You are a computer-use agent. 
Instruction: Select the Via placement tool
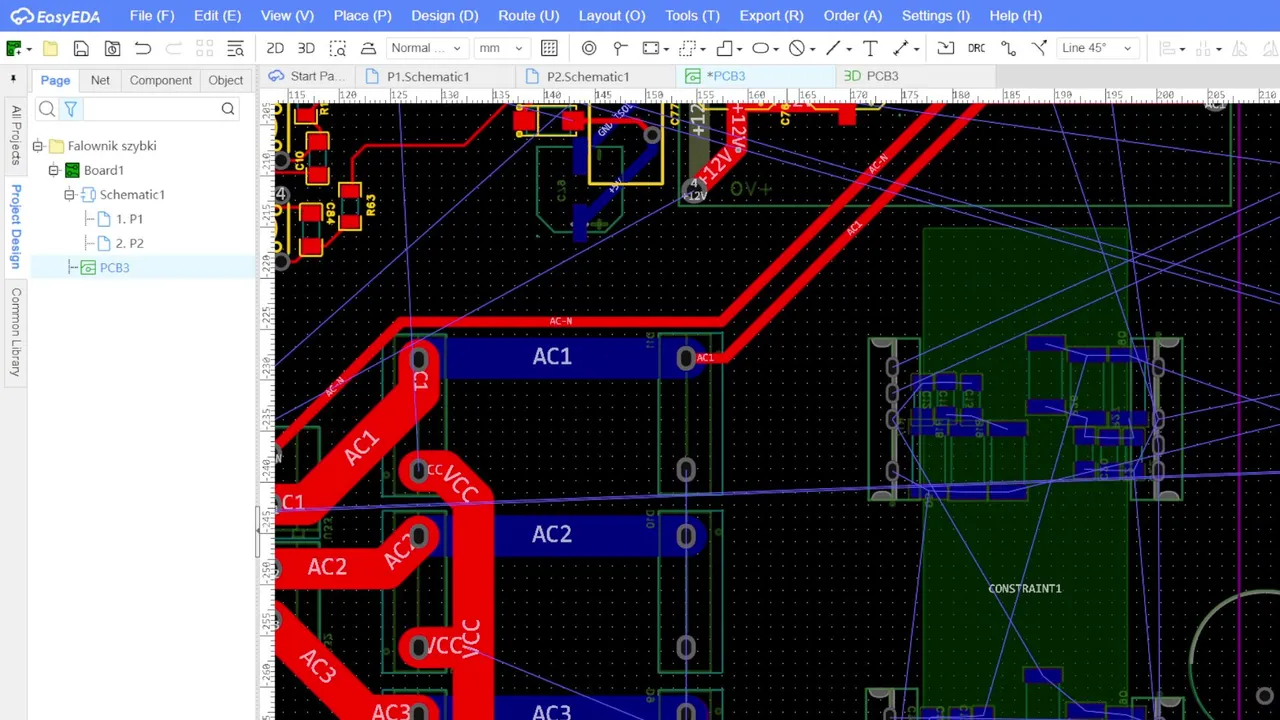(x=620, y=48)
